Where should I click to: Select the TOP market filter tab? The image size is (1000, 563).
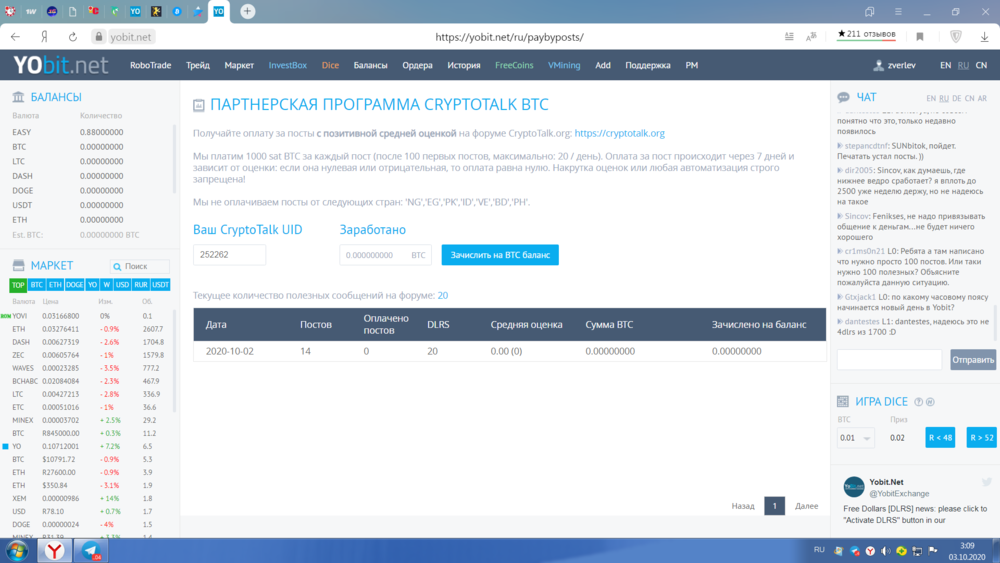click(x=18, y=284)
